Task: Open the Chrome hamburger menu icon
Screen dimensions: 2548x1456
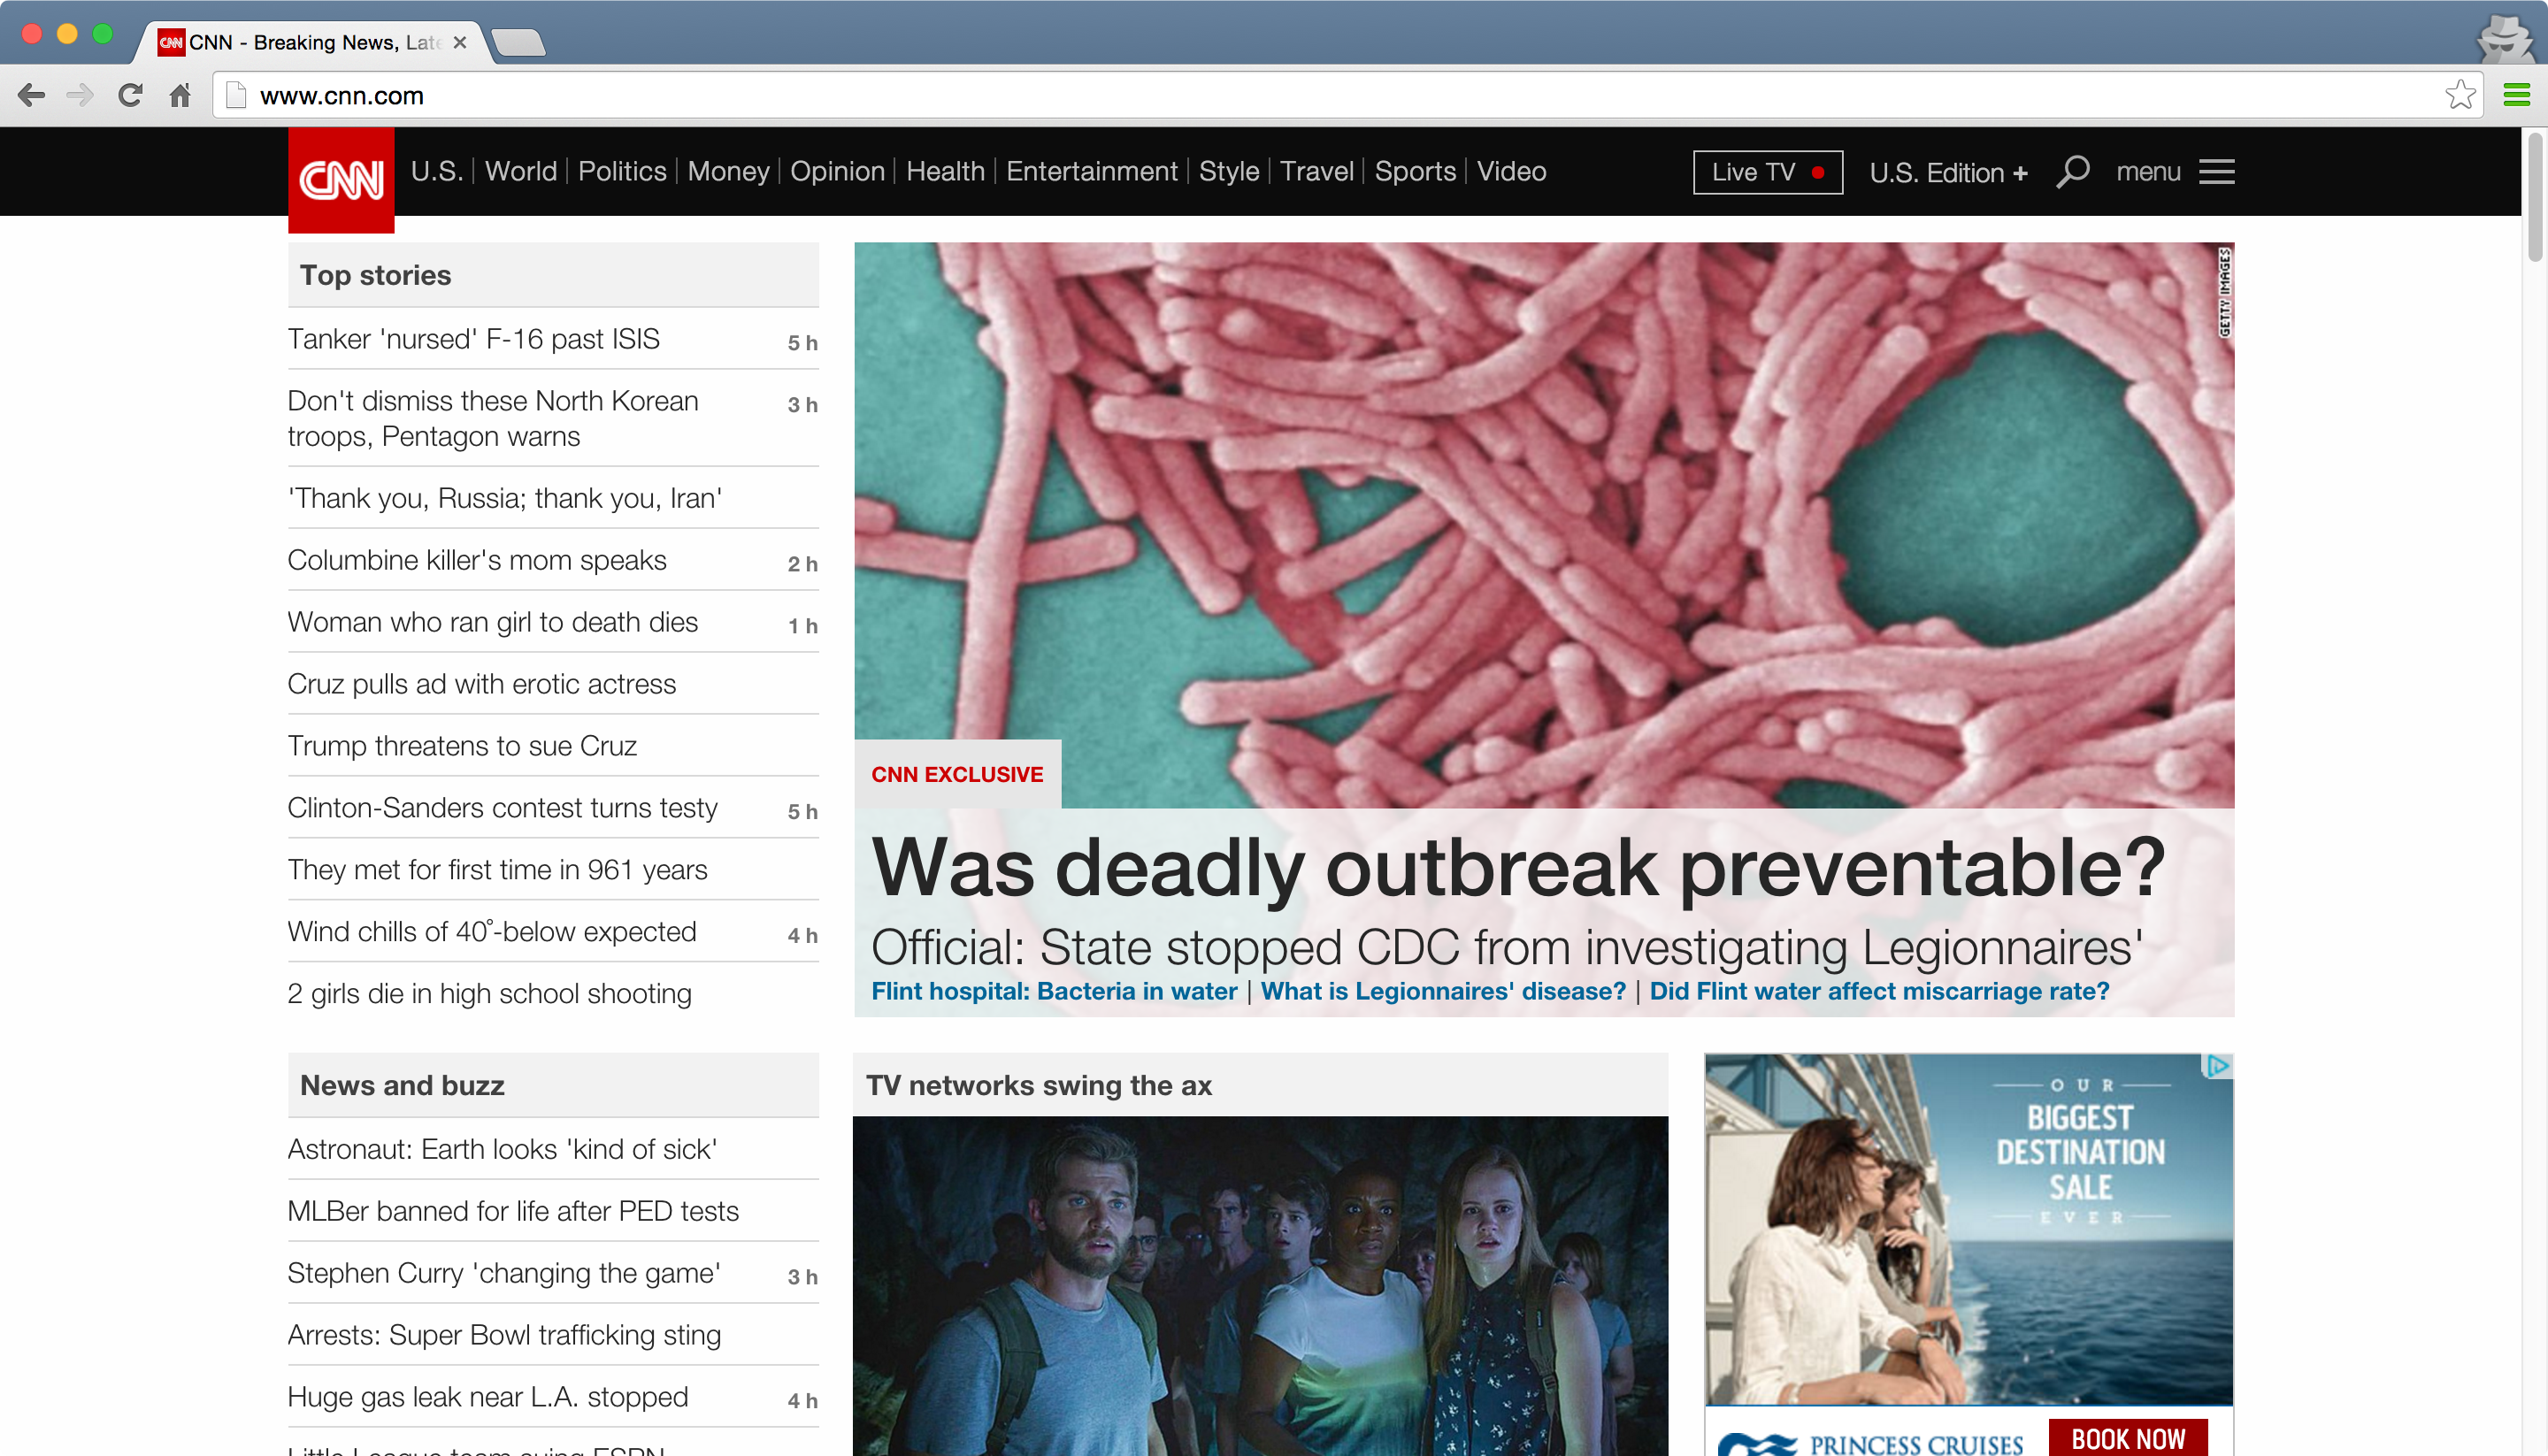Action: (x=2516, y=95)
